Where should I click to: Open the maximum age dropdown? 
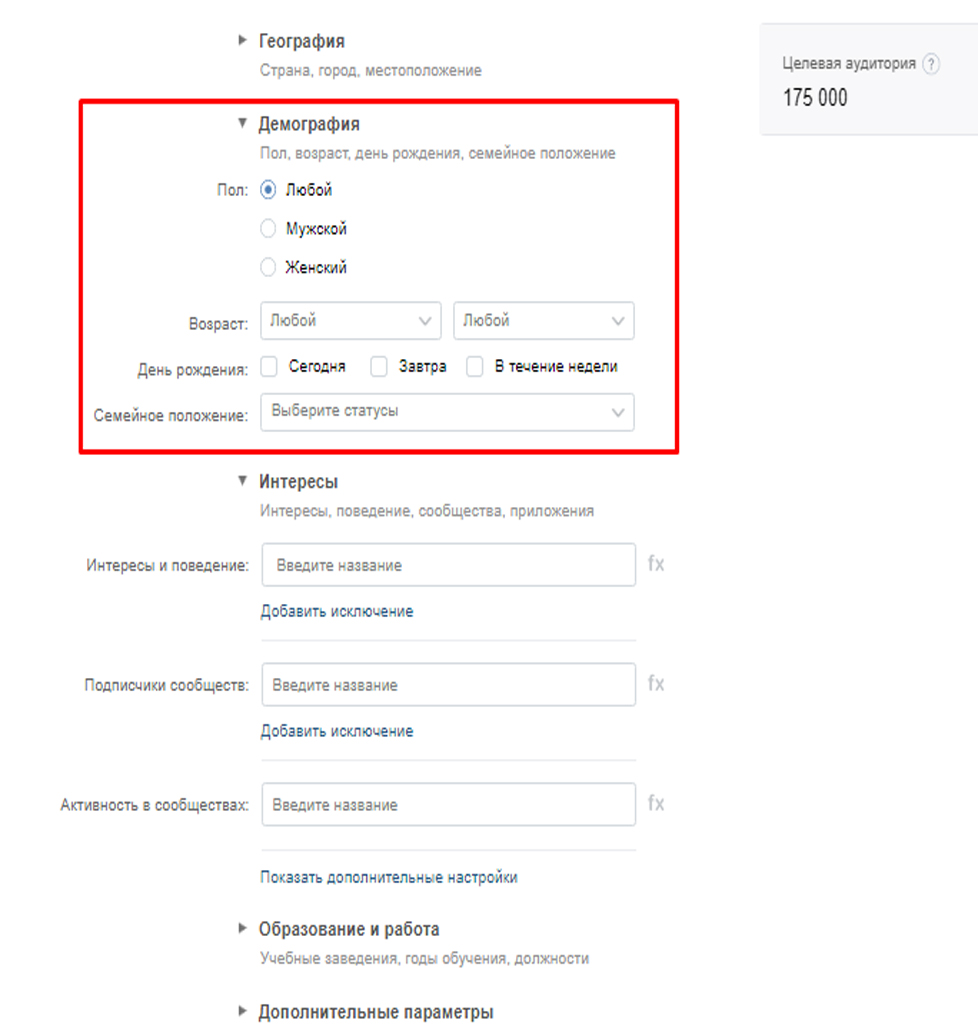coord(543,321)
